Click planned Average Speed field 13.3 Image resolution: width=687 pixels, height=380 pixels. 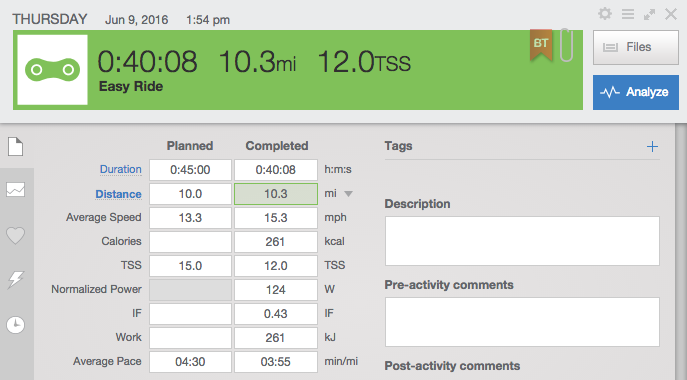point(190,218)
